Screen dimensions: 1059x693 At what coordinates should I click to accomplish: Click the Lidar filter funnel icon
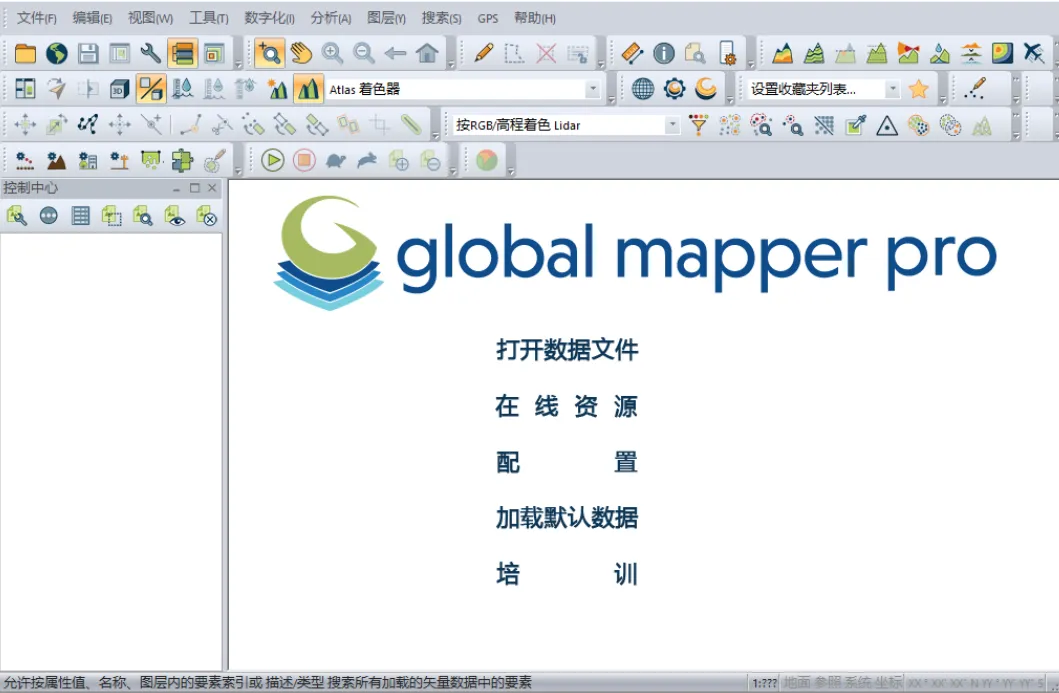click(x=698, y=125)
